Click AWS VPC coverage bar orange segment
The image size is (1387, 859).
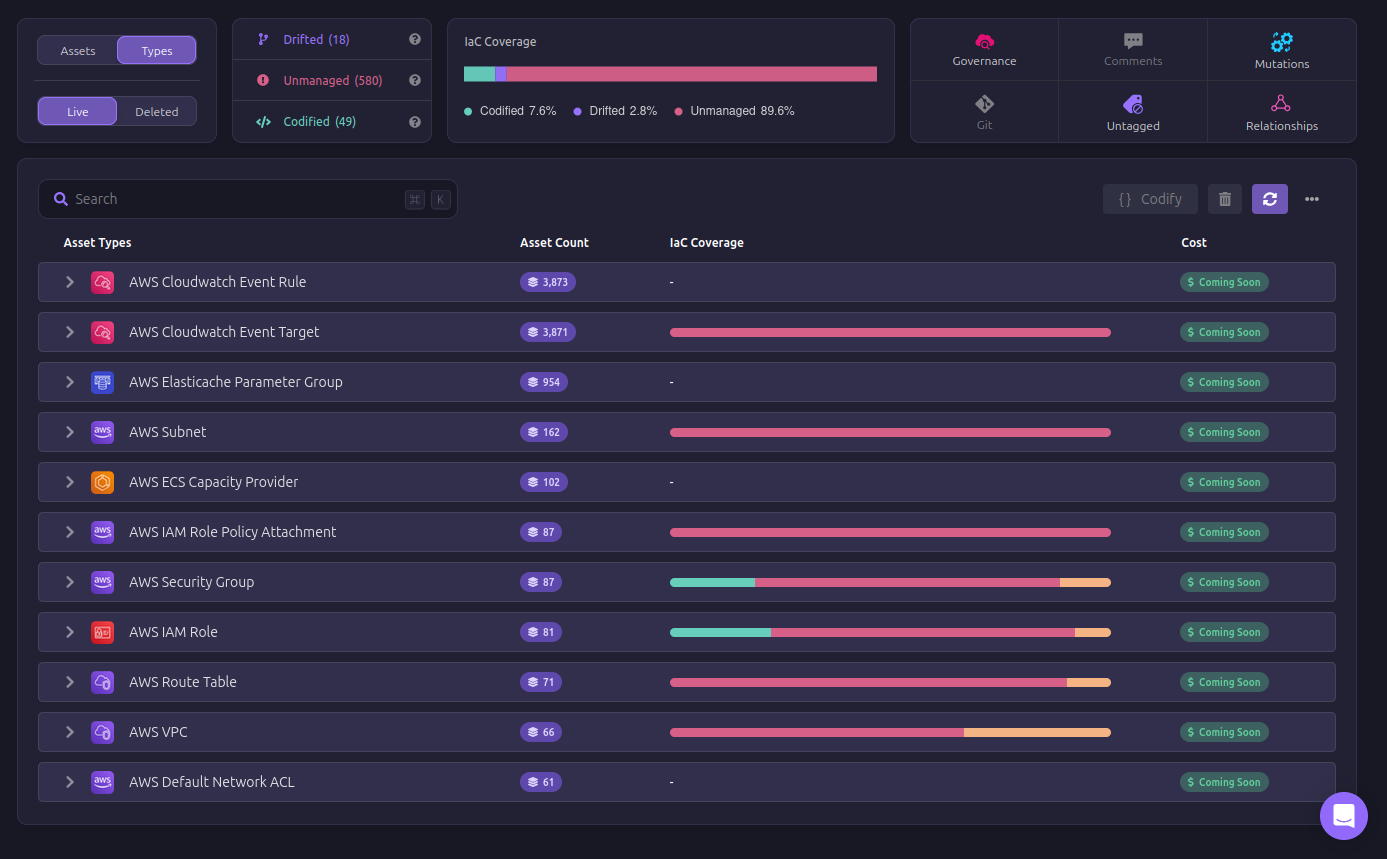(x=1037, y=732)
